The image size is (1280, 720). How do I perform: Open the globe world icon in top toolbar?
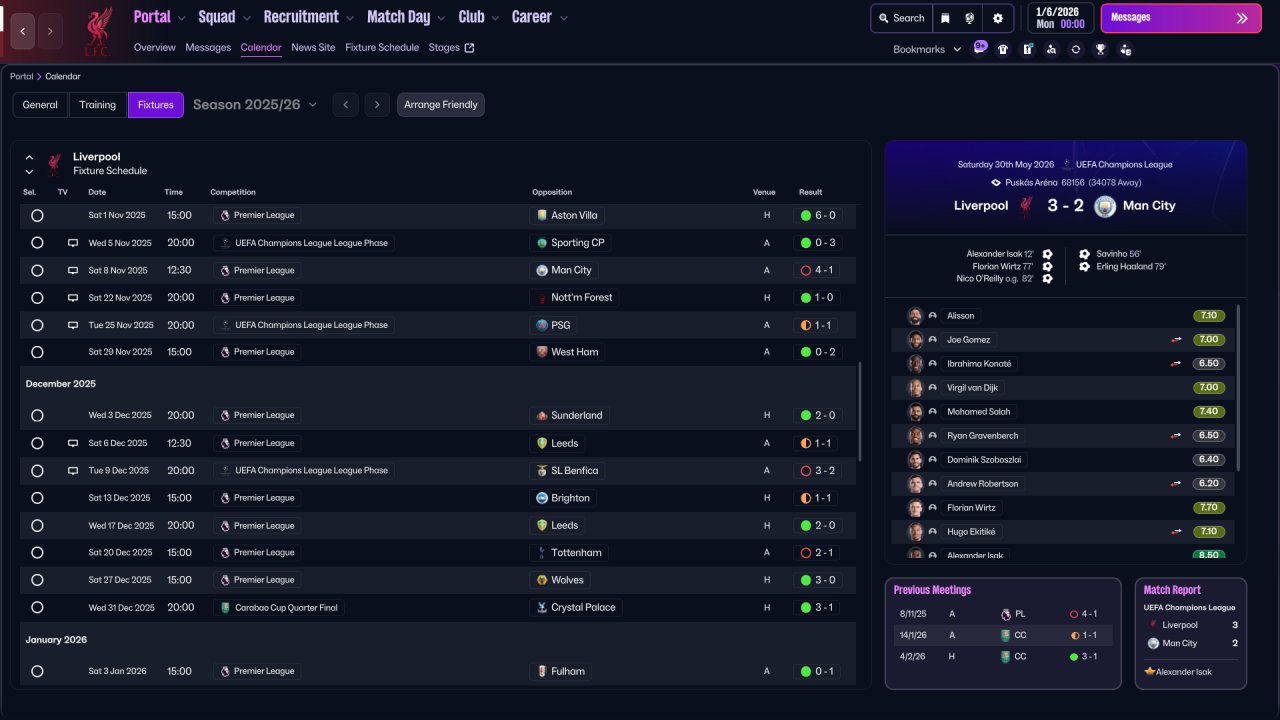click(969, 18)
